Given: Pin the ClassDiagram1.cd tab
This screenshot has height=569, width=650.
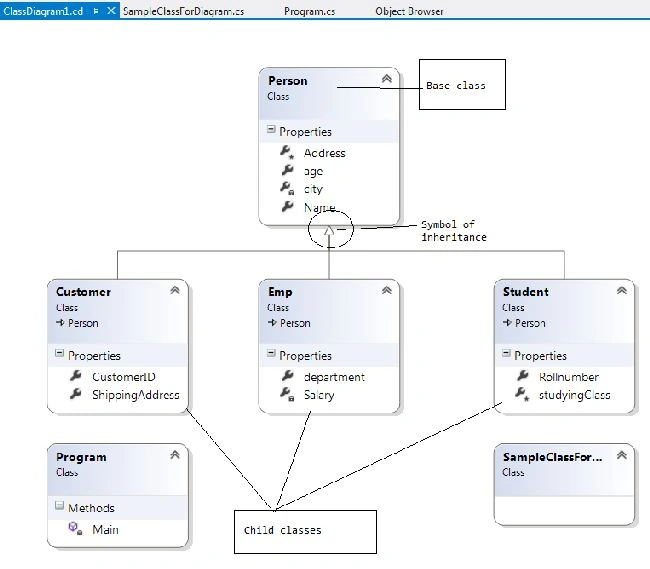Looking at the screenshot, I should (x=96, y=11).
